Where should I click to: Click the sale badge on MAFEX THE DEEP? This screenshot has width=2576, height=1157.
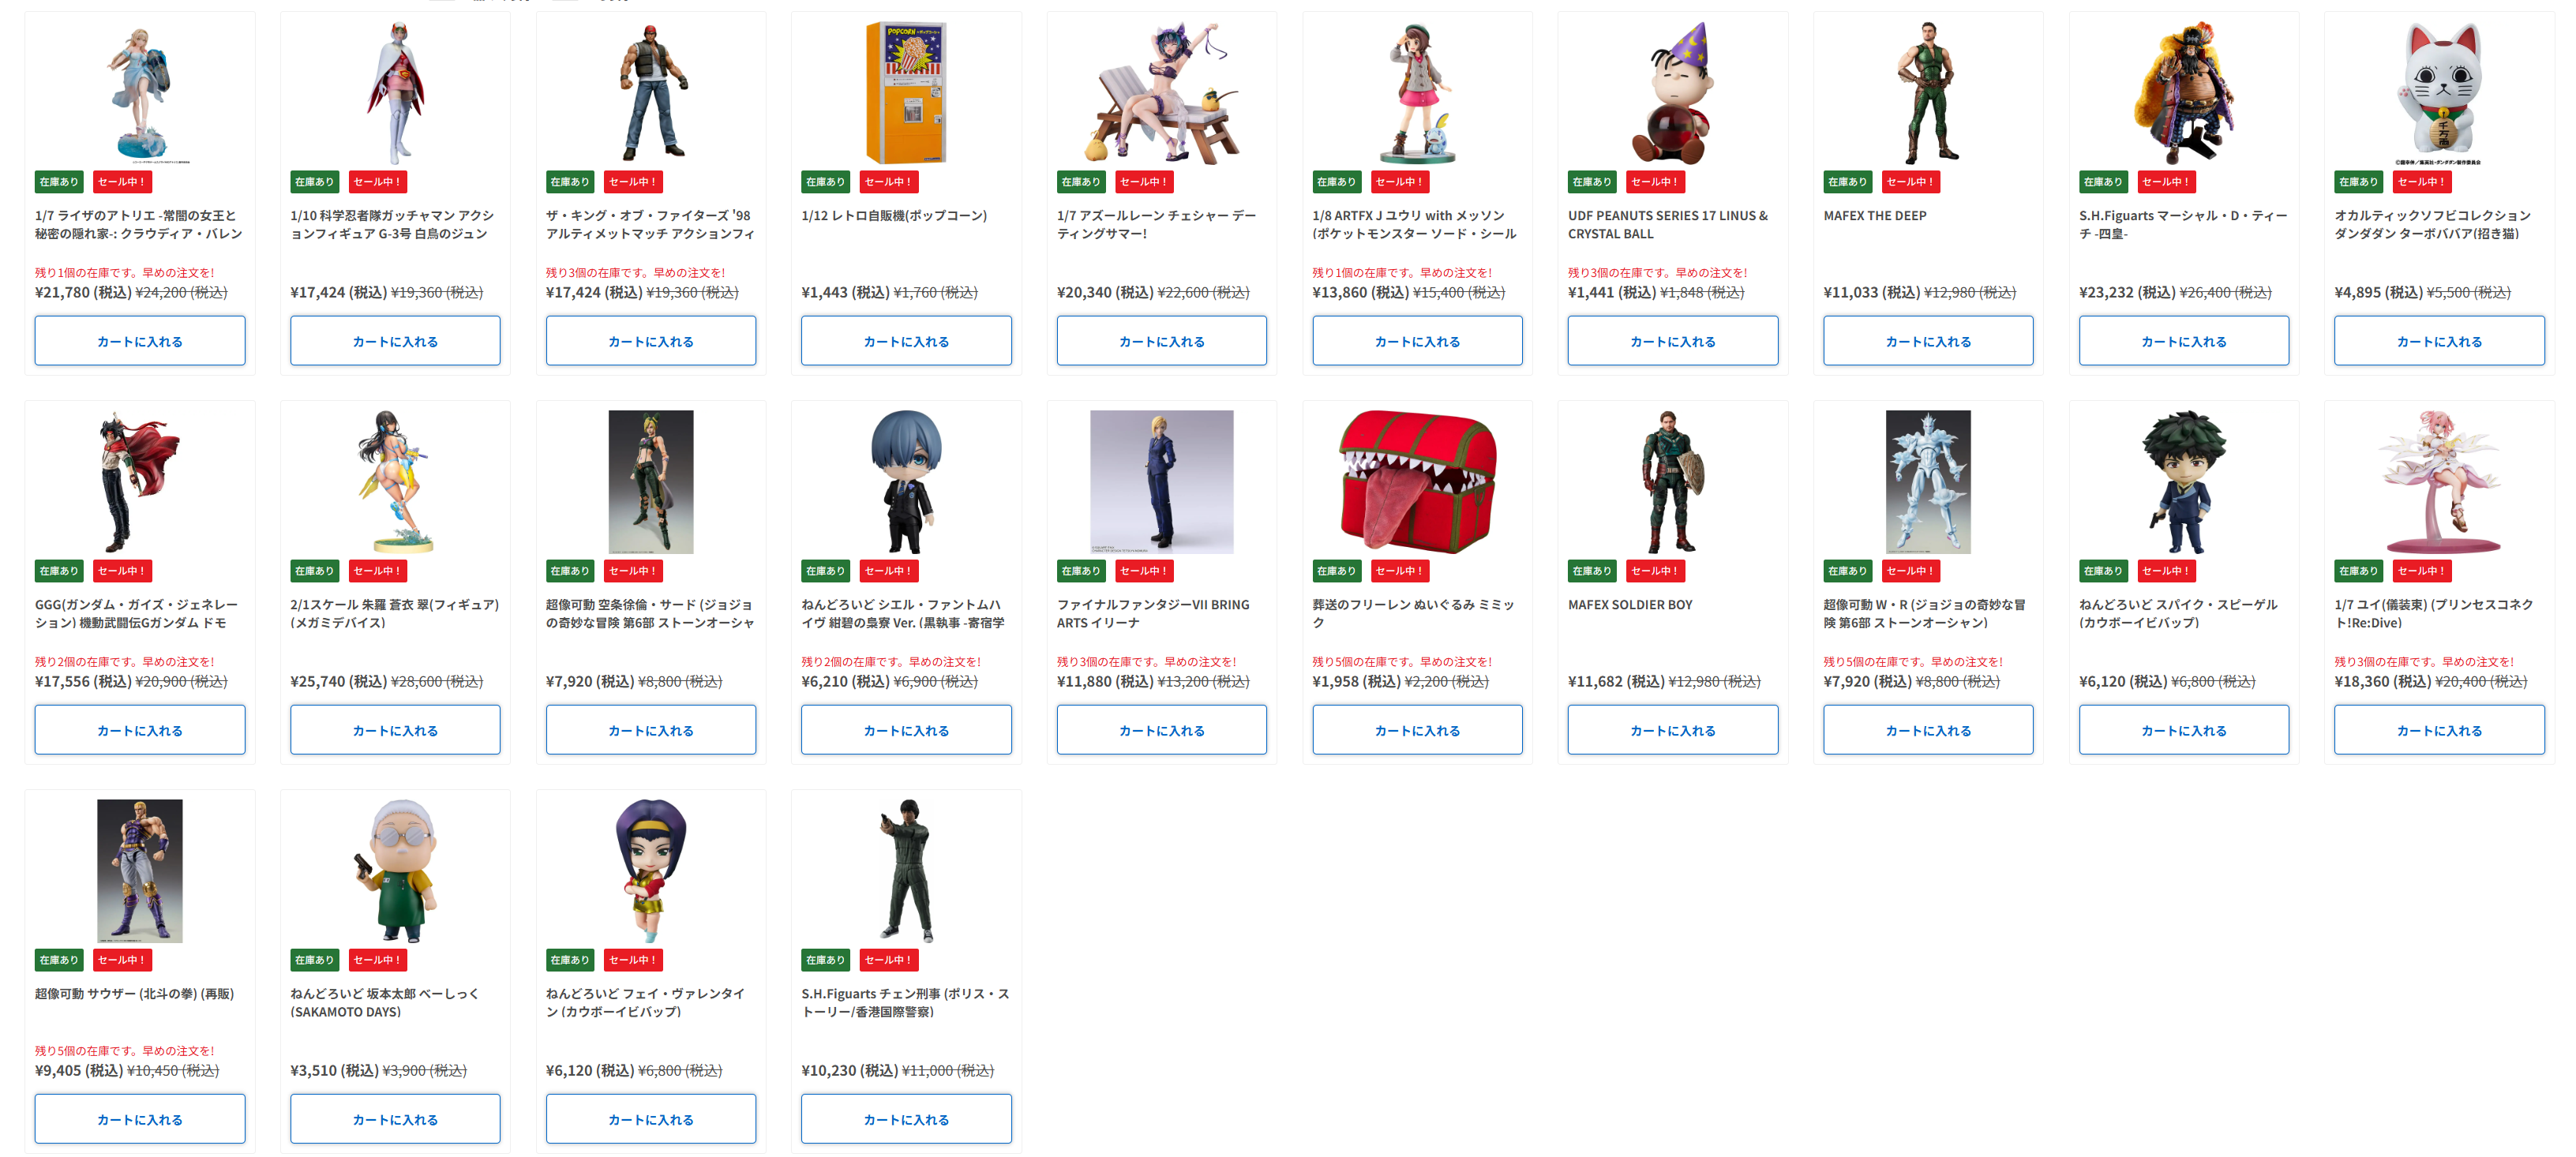click(x=1910, y=182)
